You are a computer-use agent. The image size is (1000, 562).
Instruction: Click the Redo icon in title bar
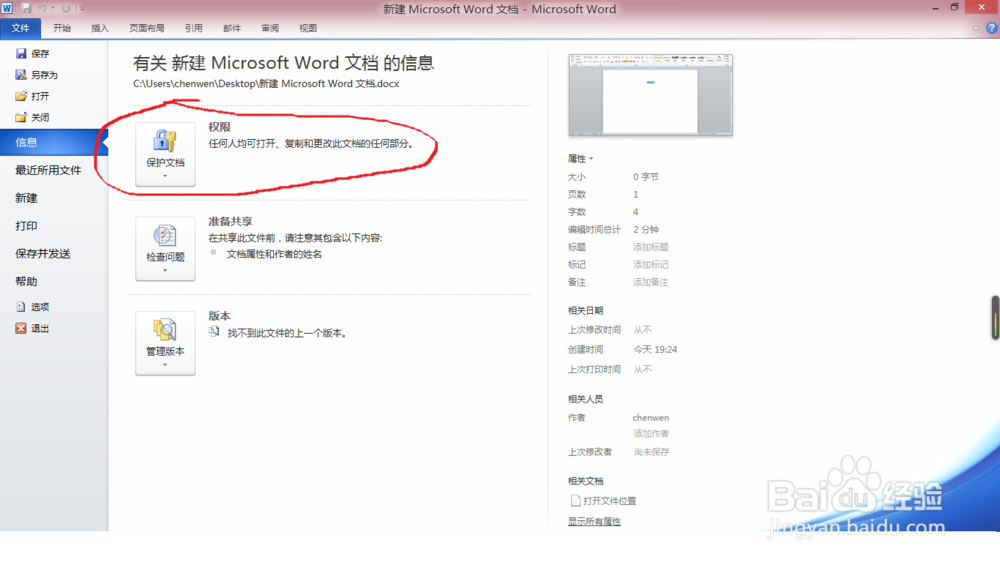point(66,8)
